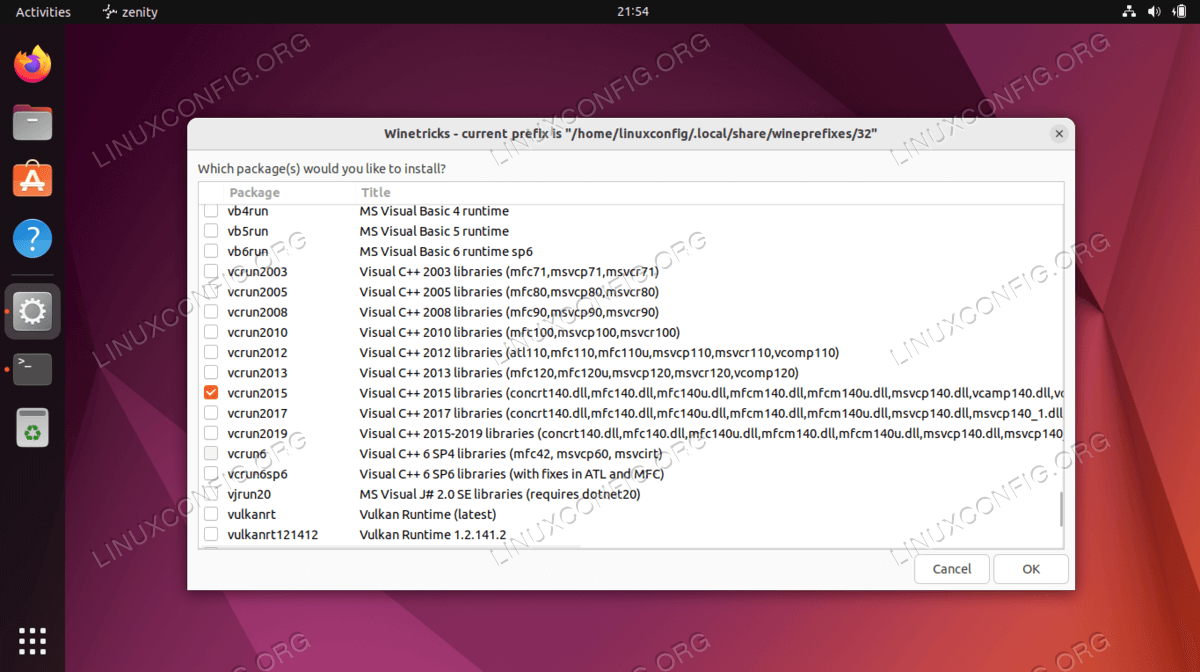
Task: Open Firefox from the dock
Action: coord(33,65)
